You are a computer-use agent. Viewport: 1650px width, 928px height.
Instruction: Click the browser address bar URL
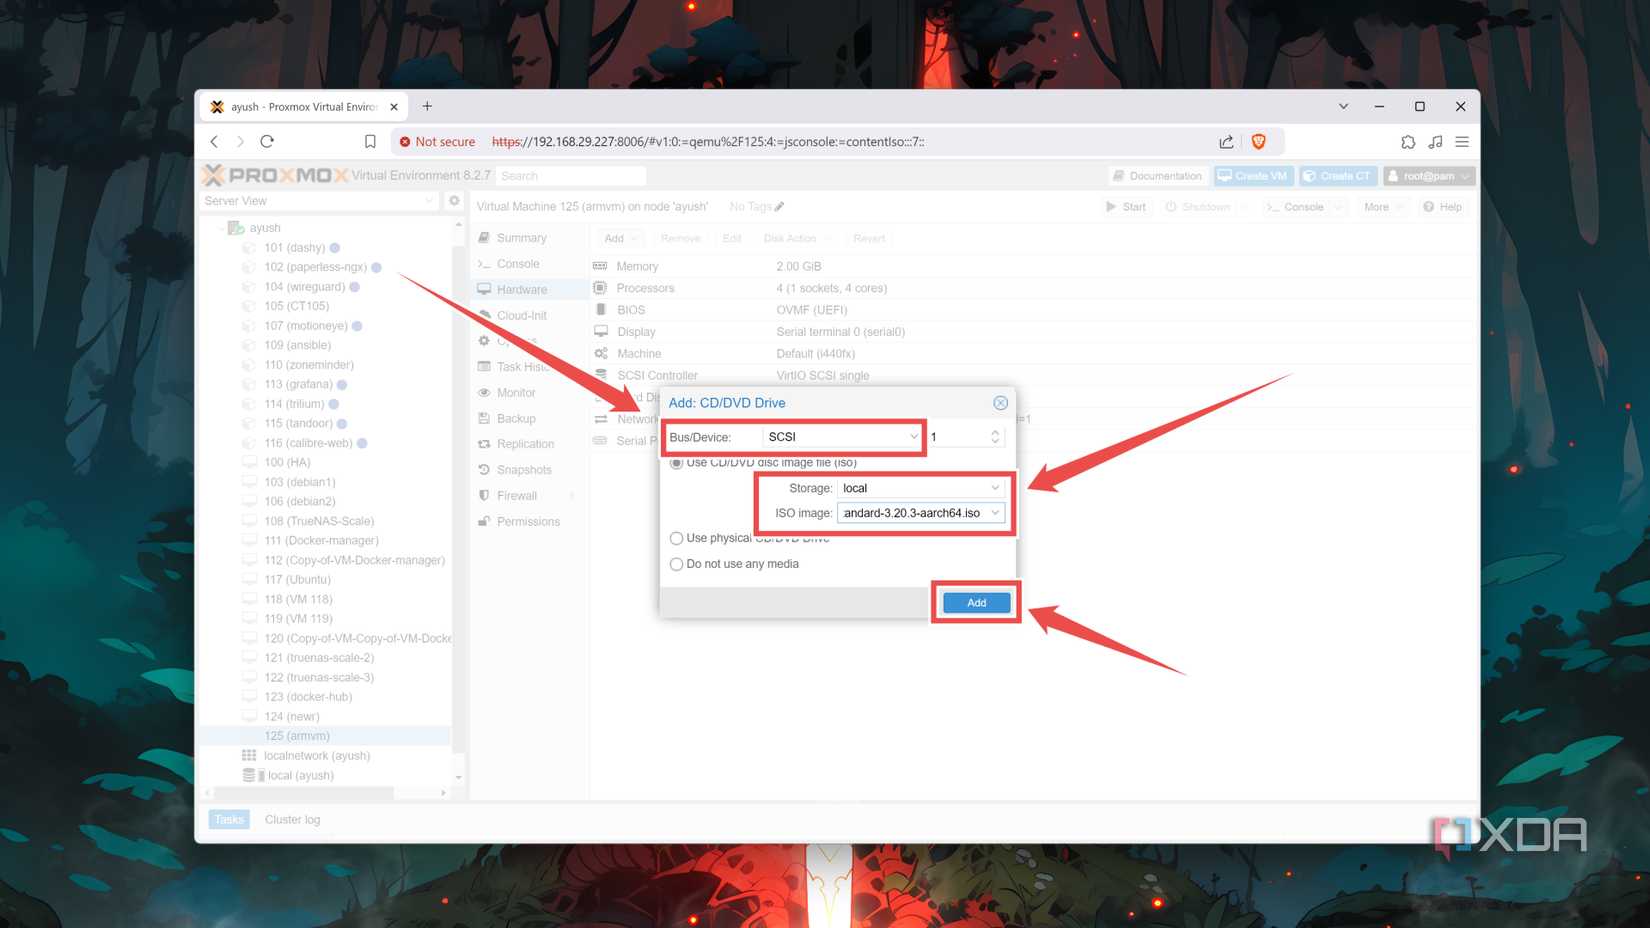(x=708, y=142)
